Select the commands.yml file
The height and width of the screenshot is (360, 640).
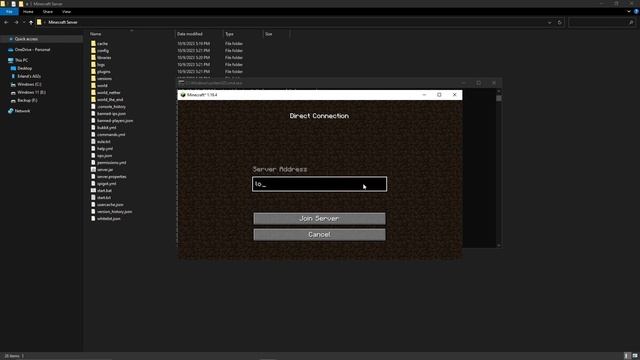click(x=111, y=135)
